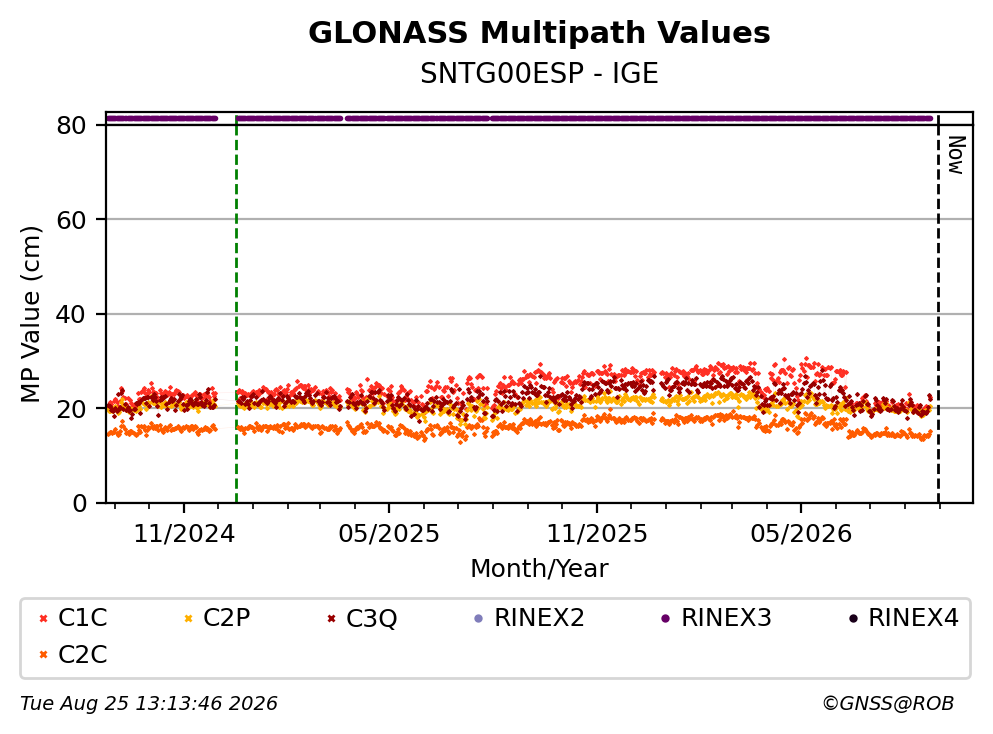Click the rotated Now label
This screenshot has width=993, height=734.
click(956, 155)
